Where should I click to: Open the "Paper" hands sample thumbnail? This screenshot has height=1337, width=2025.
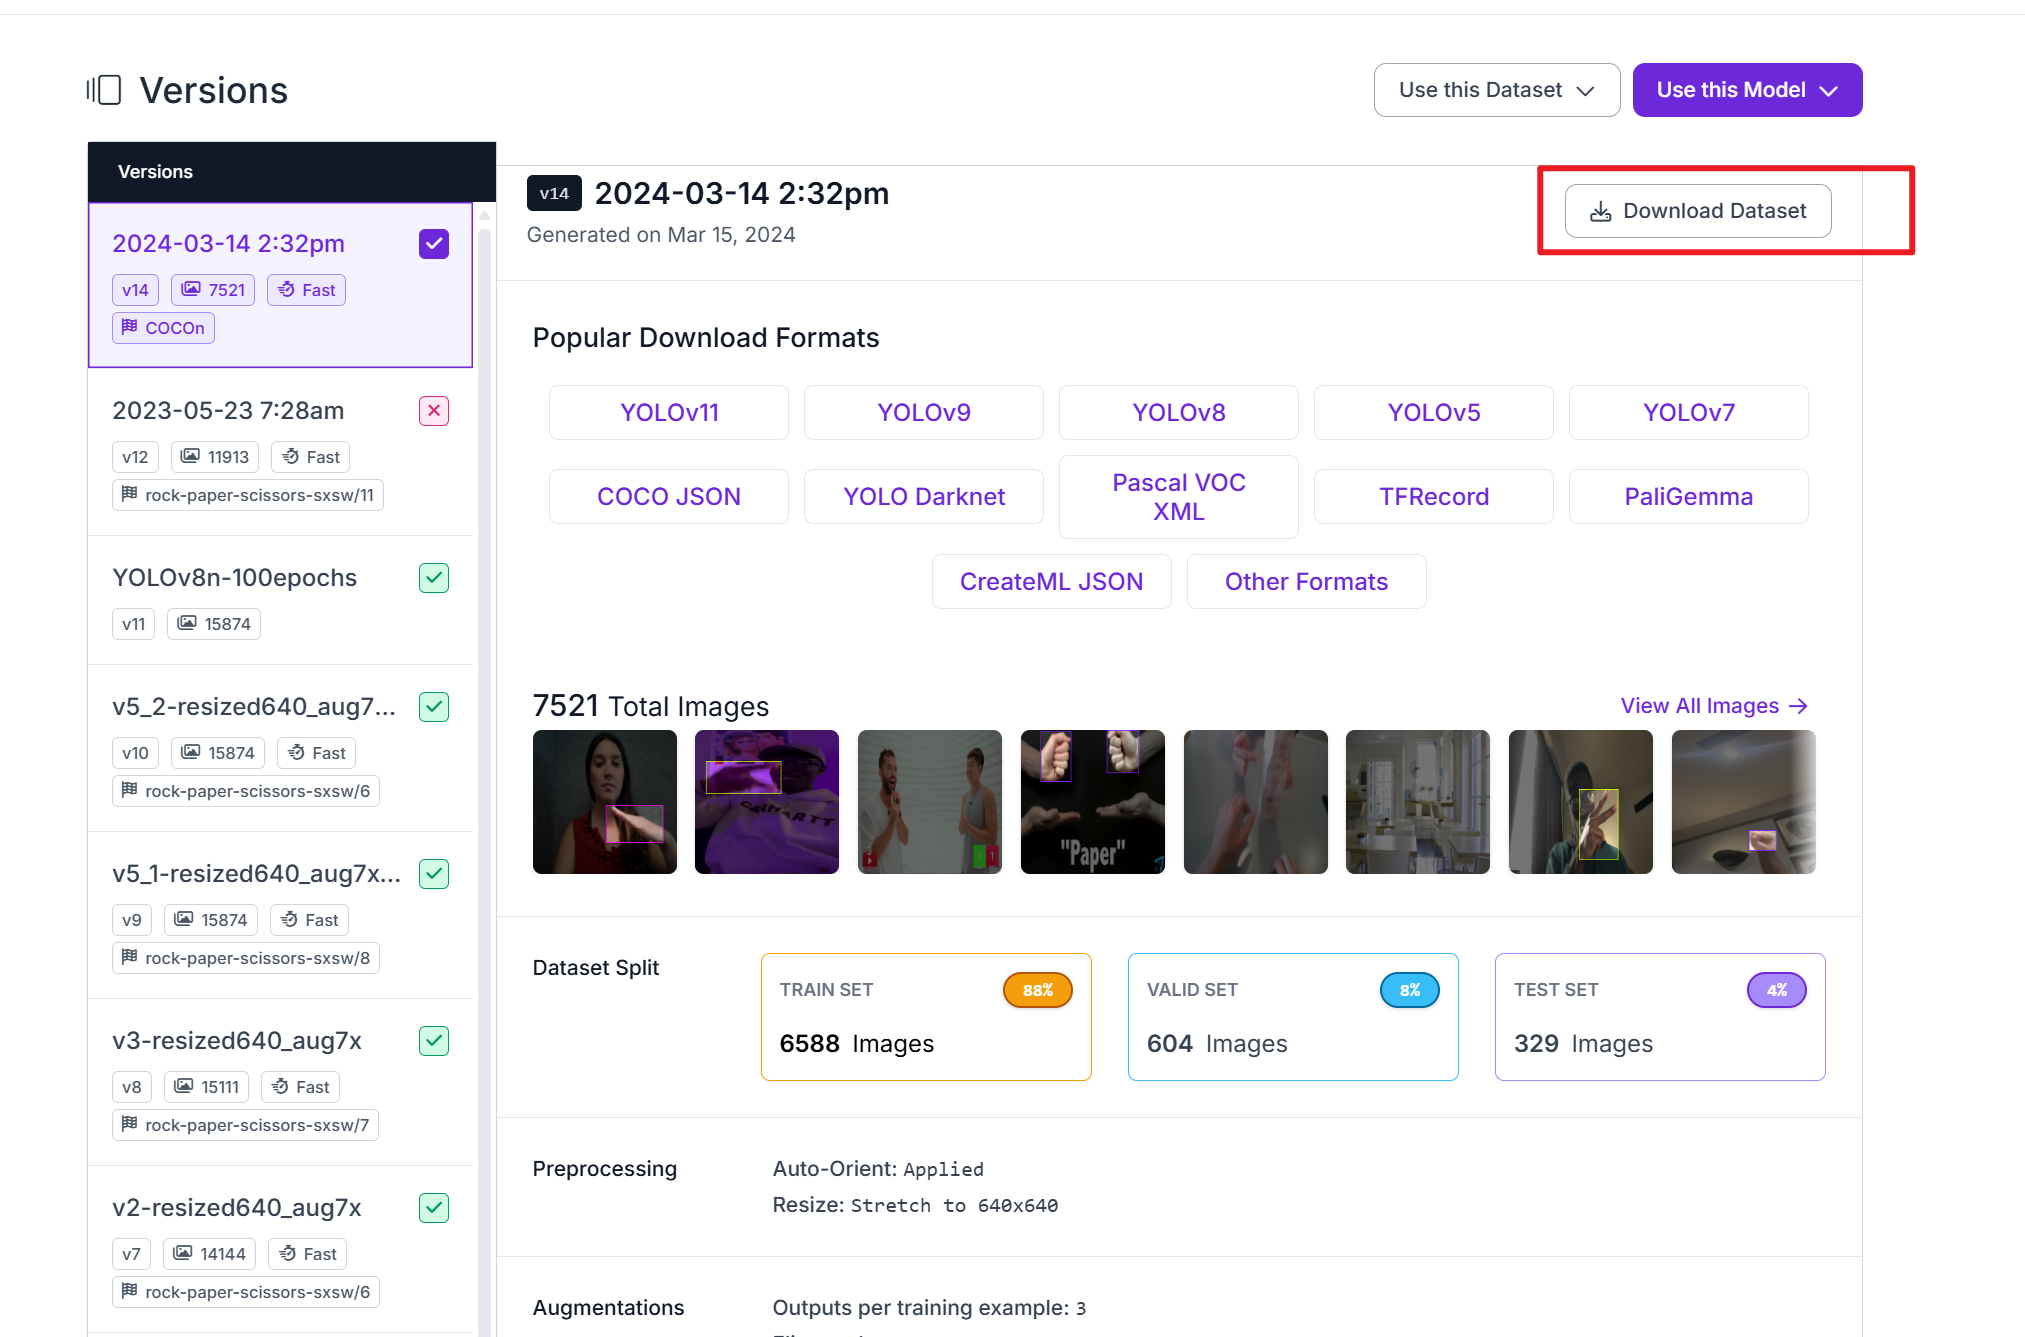(x=1092, y=801)
